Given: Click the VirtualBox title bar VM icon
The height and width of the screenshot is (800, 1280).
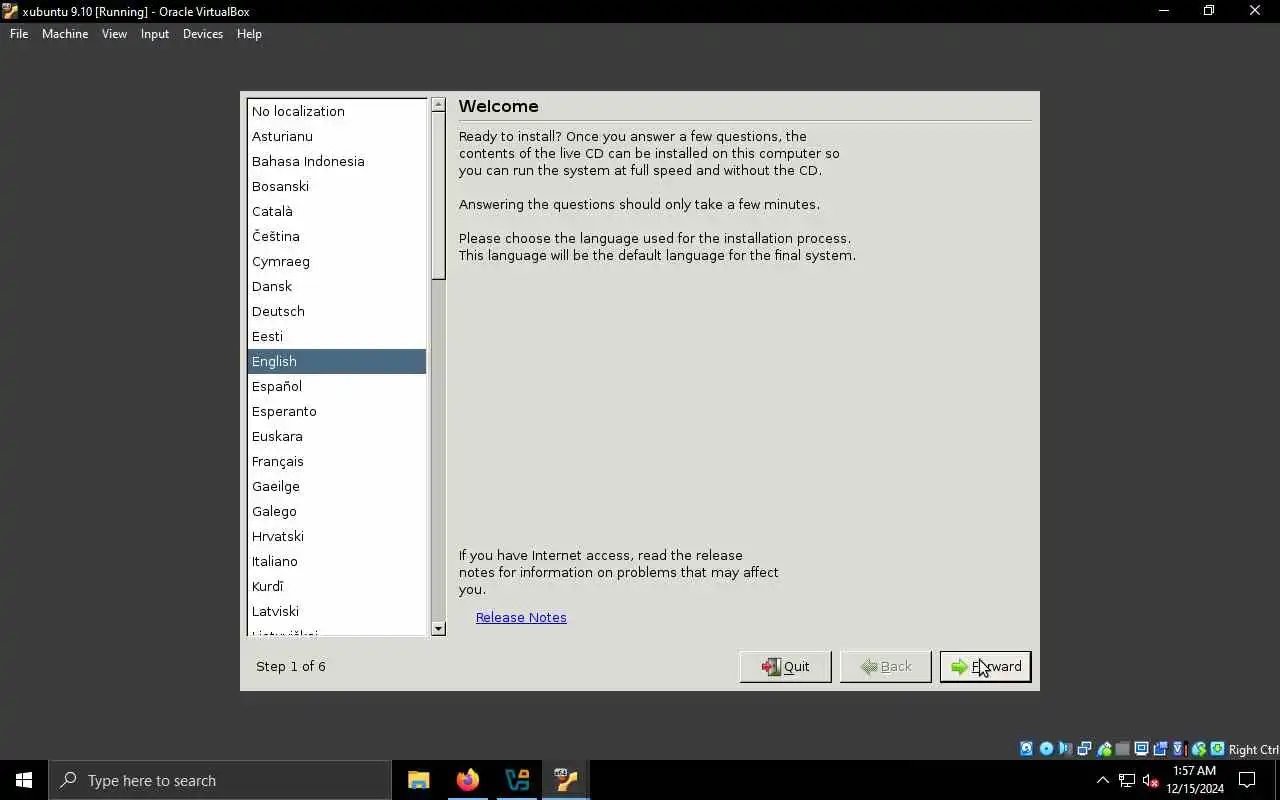Looking at the screenshot, I should tap(10, 11).
